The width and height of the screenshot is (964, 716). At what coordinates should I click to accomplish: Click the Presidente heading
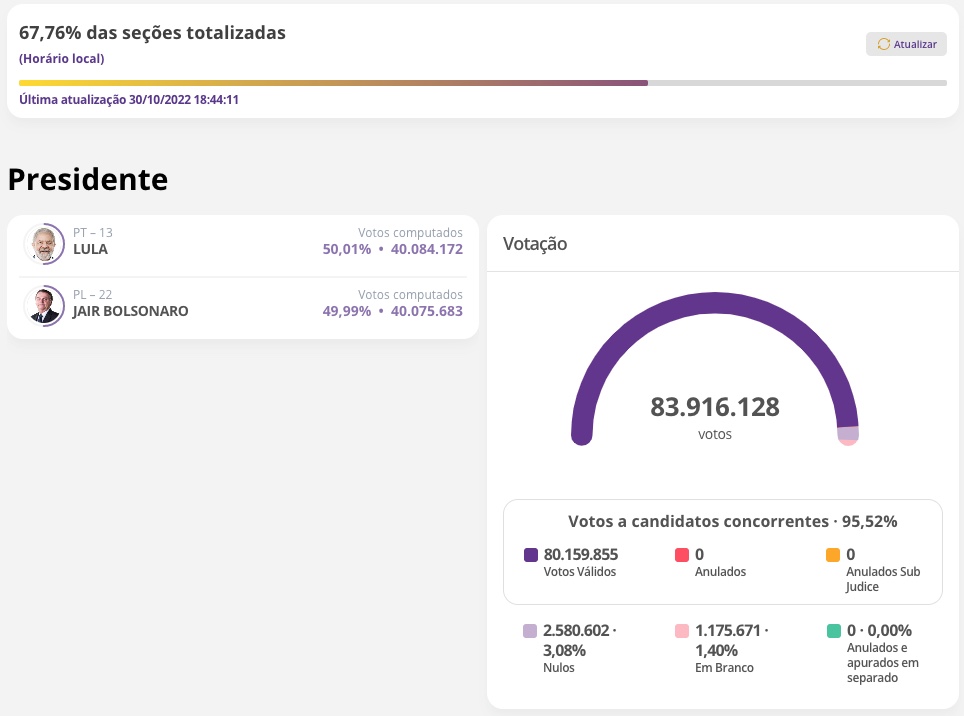[x=87, y=179]
